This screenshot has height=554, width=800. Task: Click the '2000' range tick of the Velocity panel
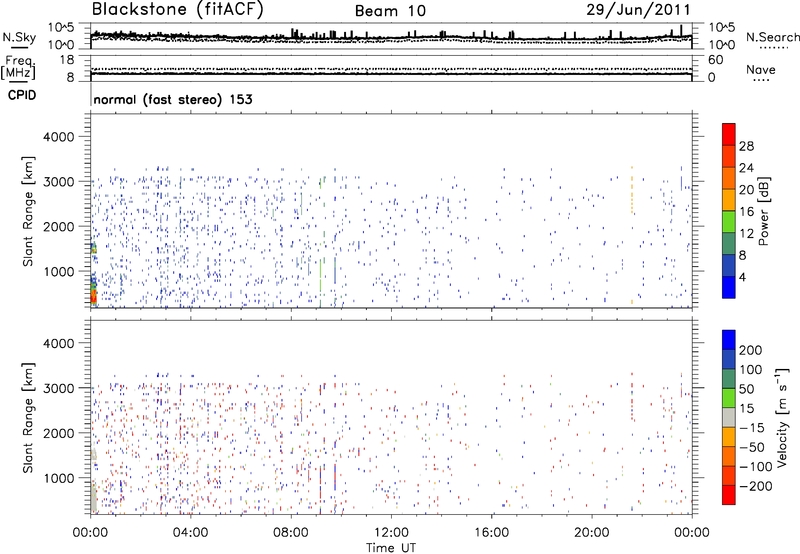pyautogui.click(x=58, y=433)
